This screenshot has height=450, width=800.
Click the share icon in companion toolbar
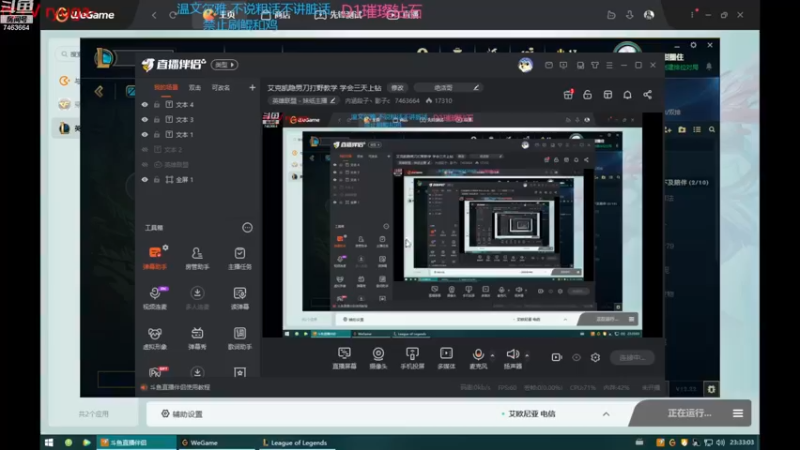point(647,95)
